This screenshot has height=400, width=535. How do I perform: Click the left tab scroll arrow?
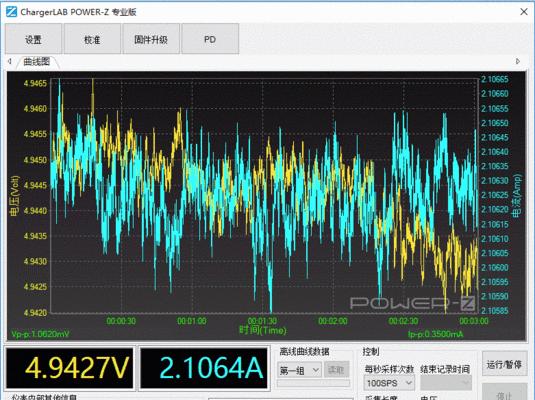[x=10, y=61]
